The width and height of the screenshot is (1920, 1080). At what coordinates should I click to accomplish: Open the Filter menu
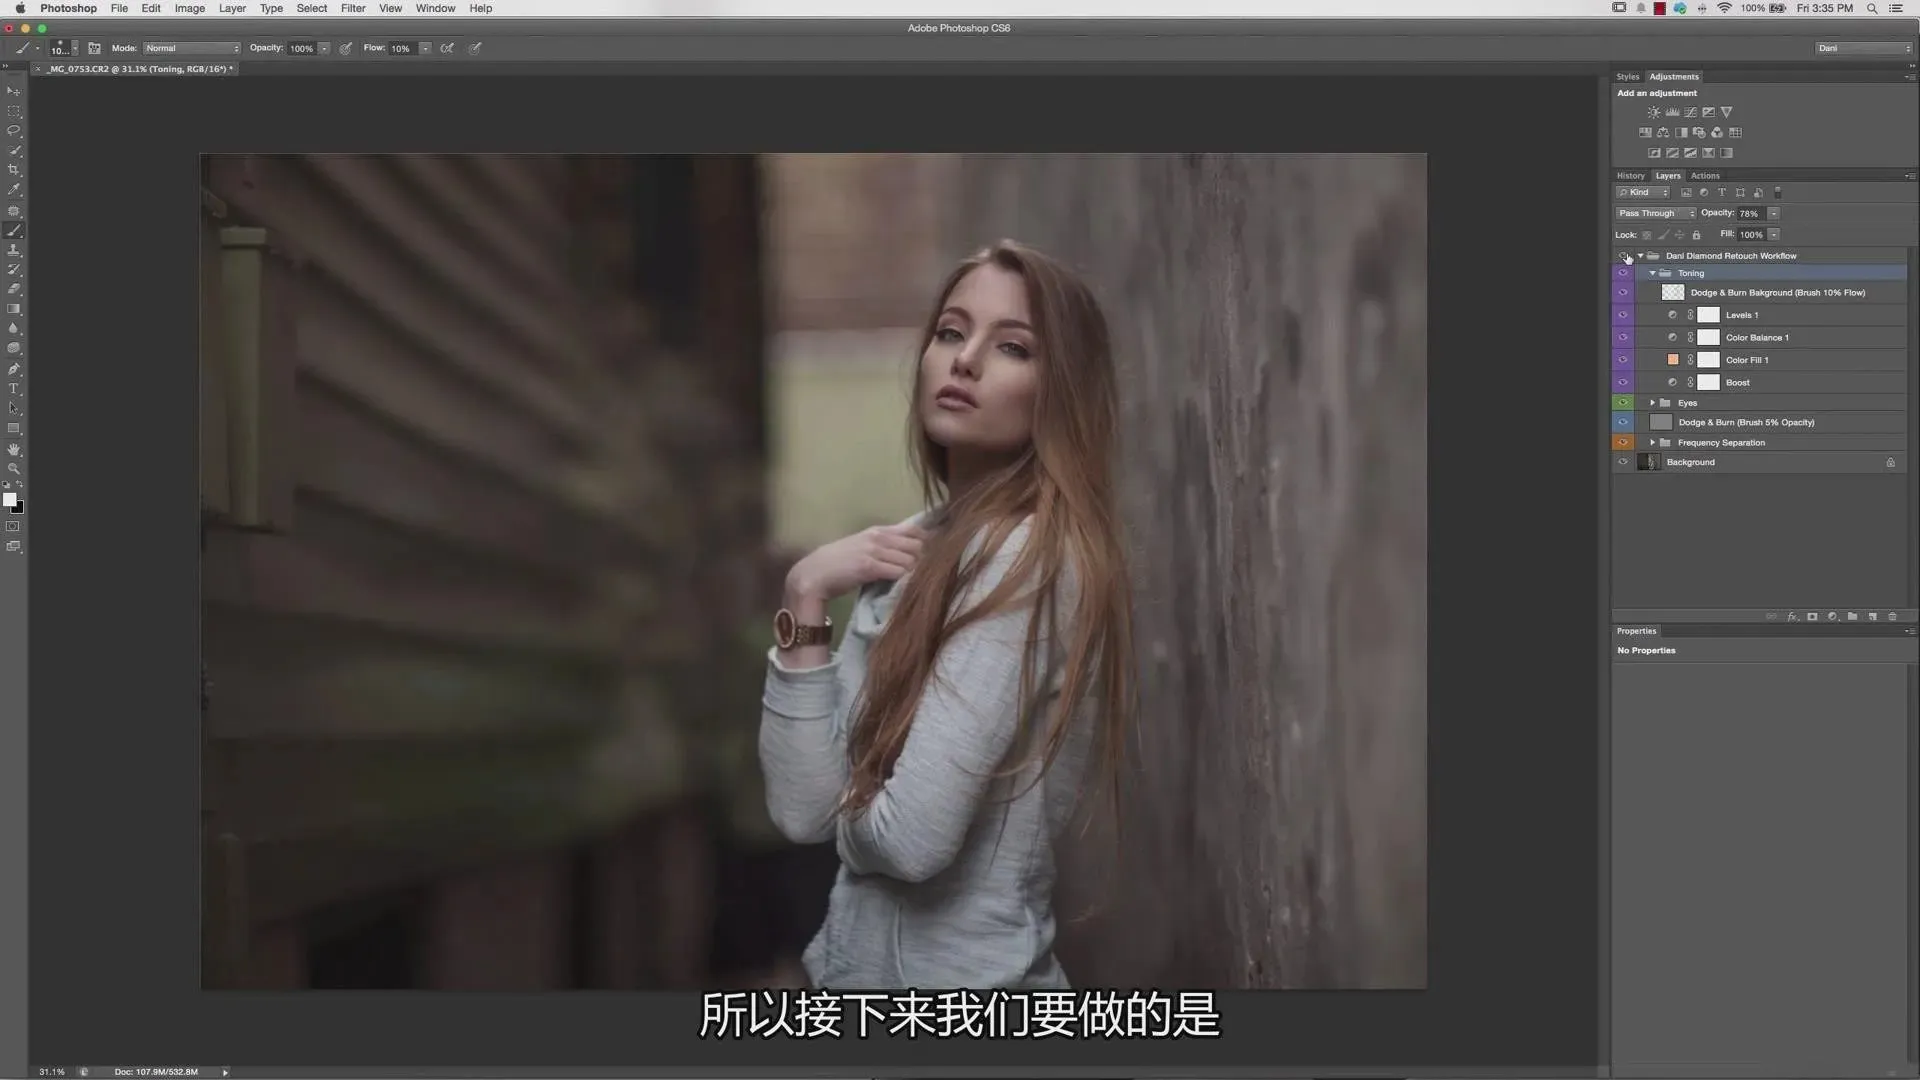click(x=353, y=8)
